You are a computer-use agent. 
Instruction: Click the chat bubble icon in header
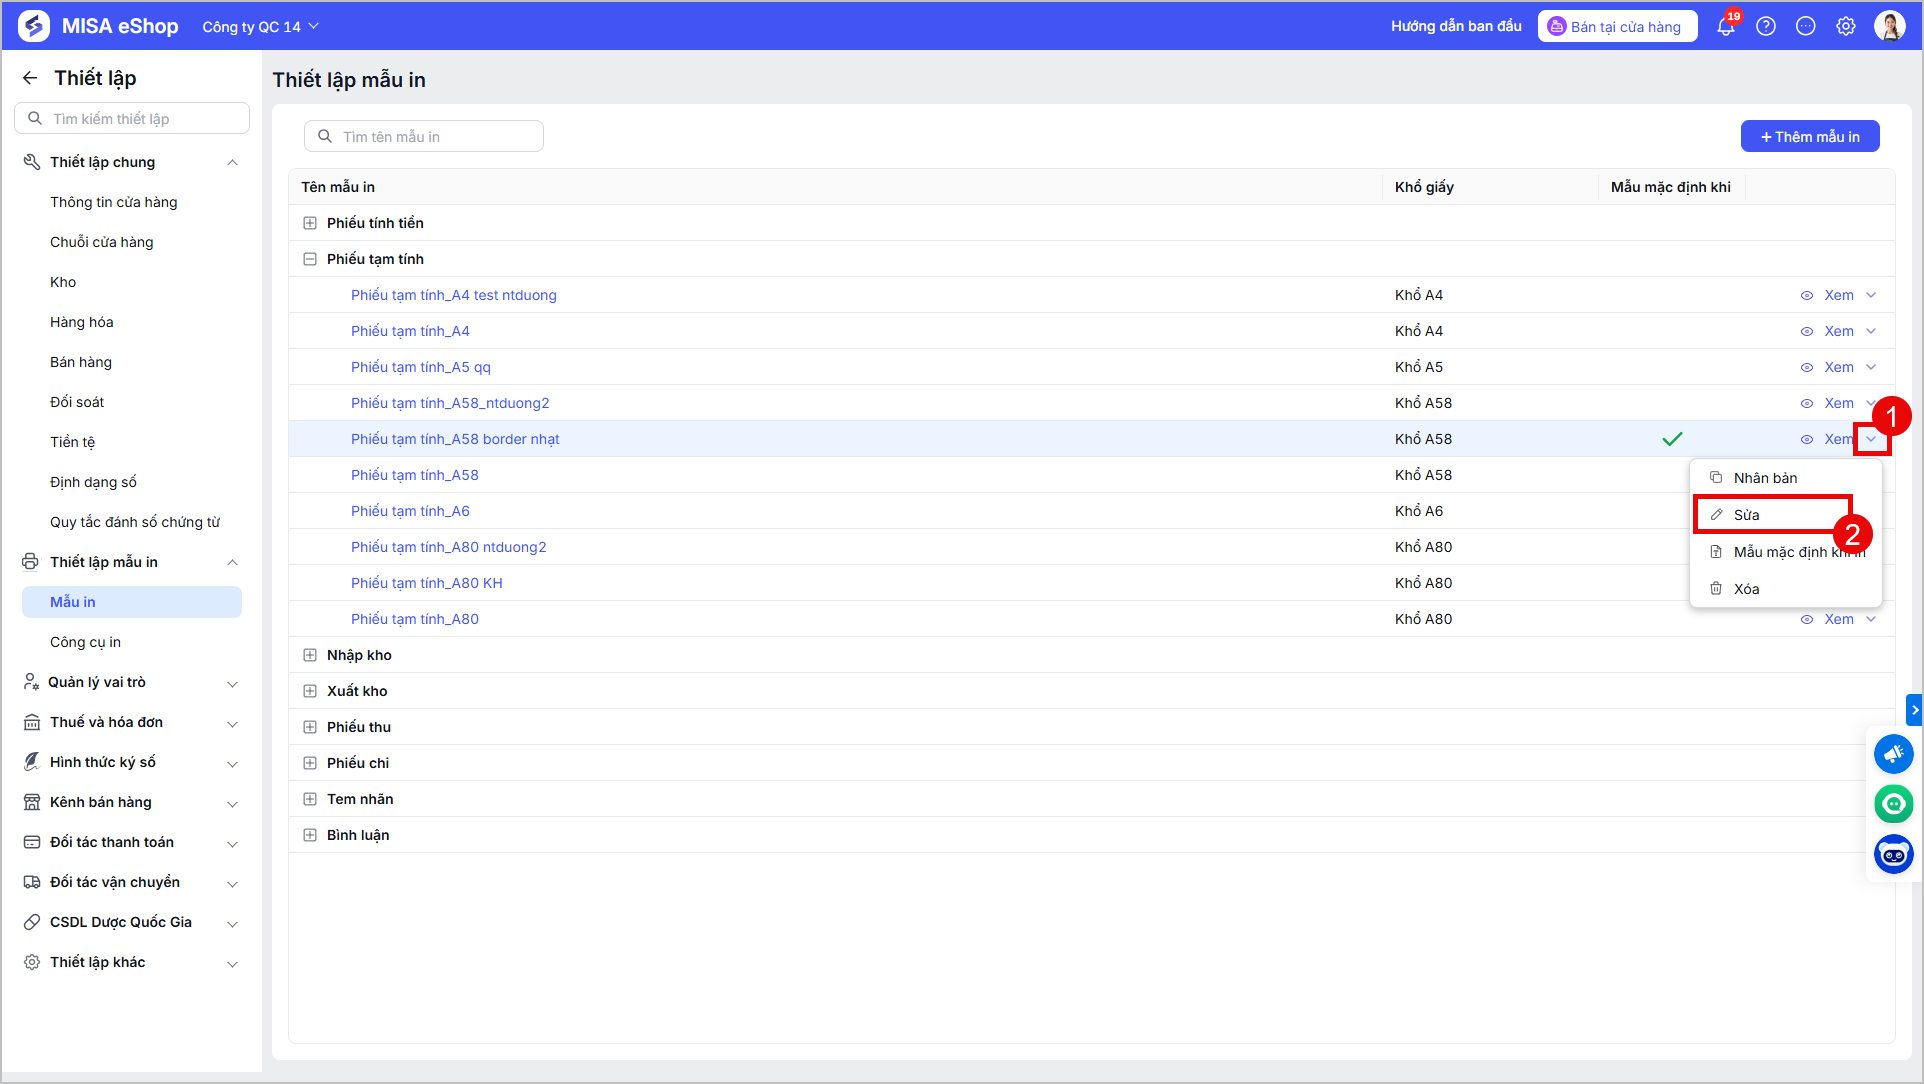(x=1806, y=27)
